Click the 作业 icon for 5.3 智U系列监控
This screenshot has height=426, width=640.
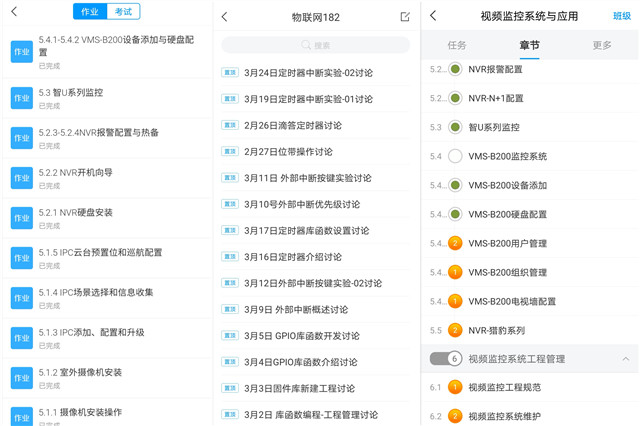[x=21, y=97]
